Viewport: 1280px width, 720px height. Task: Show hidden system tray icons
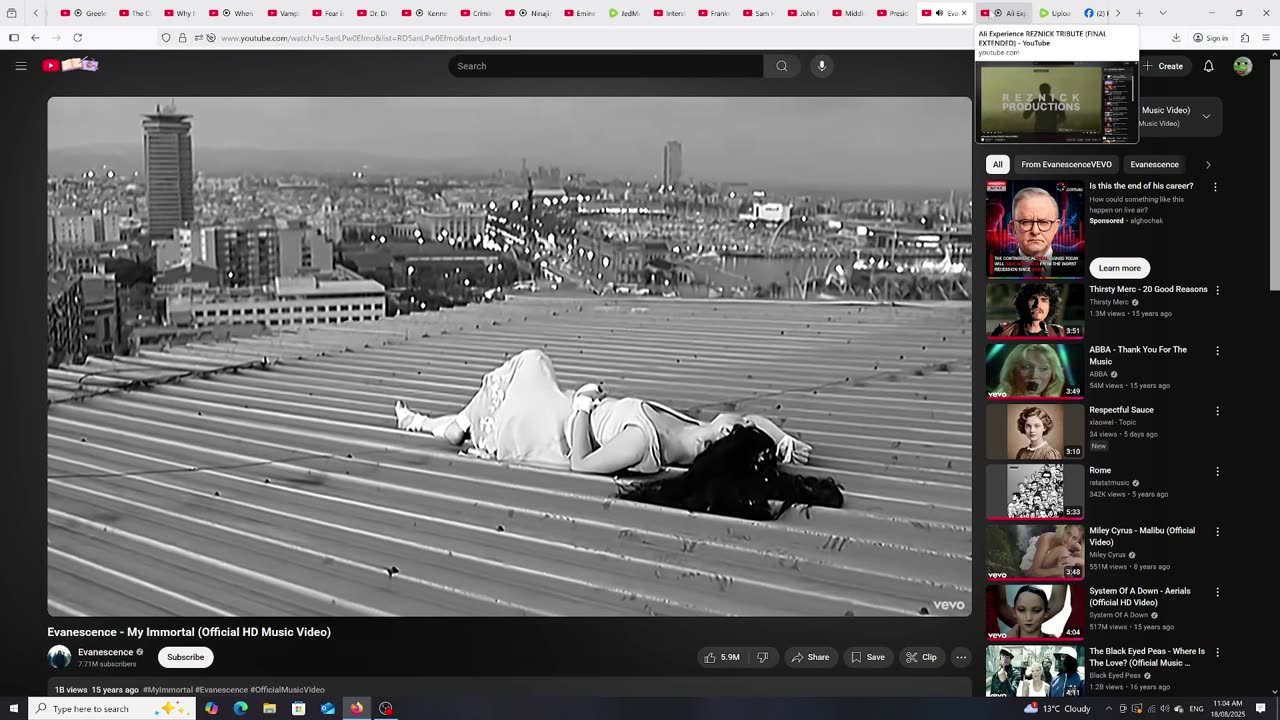[1109, 708]
